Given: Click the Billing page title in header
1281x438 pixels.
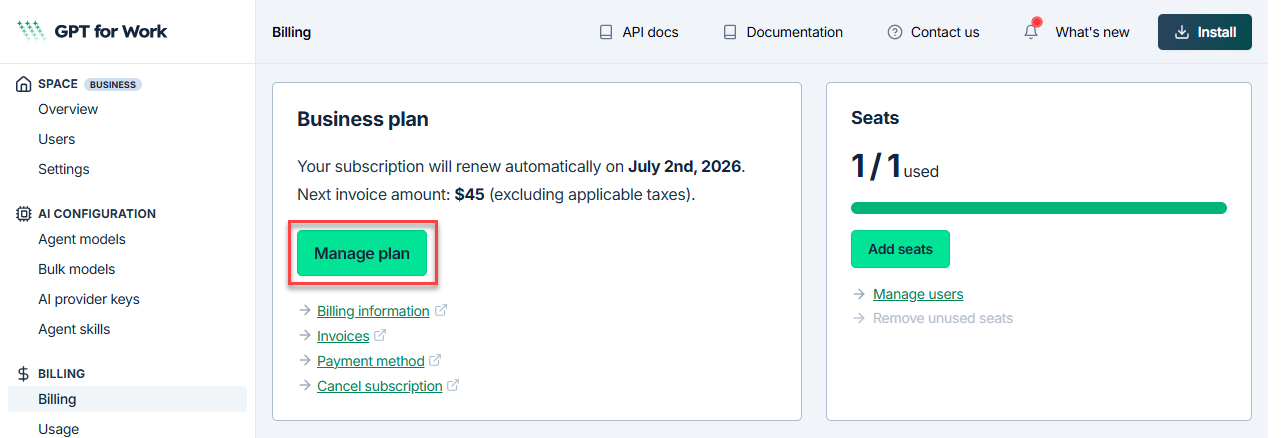Looking at the screenshot, I should (291, 32).
